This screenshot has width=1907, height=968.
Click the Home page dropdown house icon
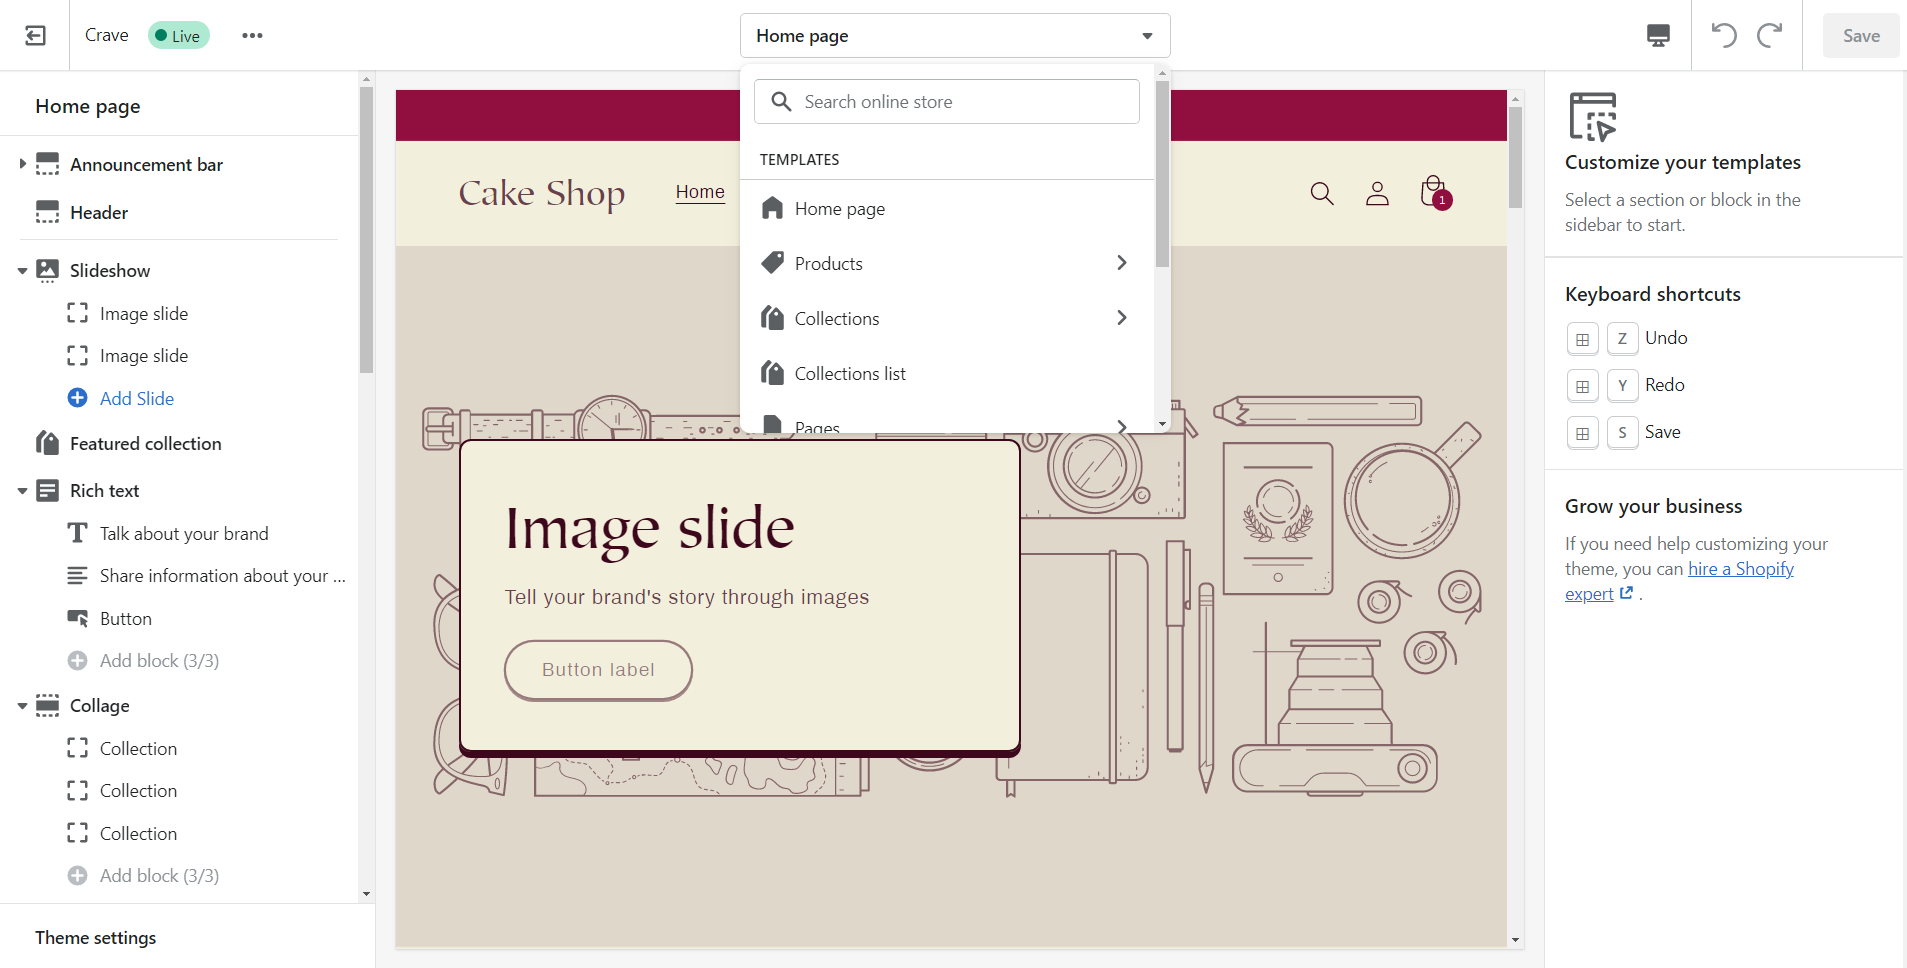tap(772, 208)
